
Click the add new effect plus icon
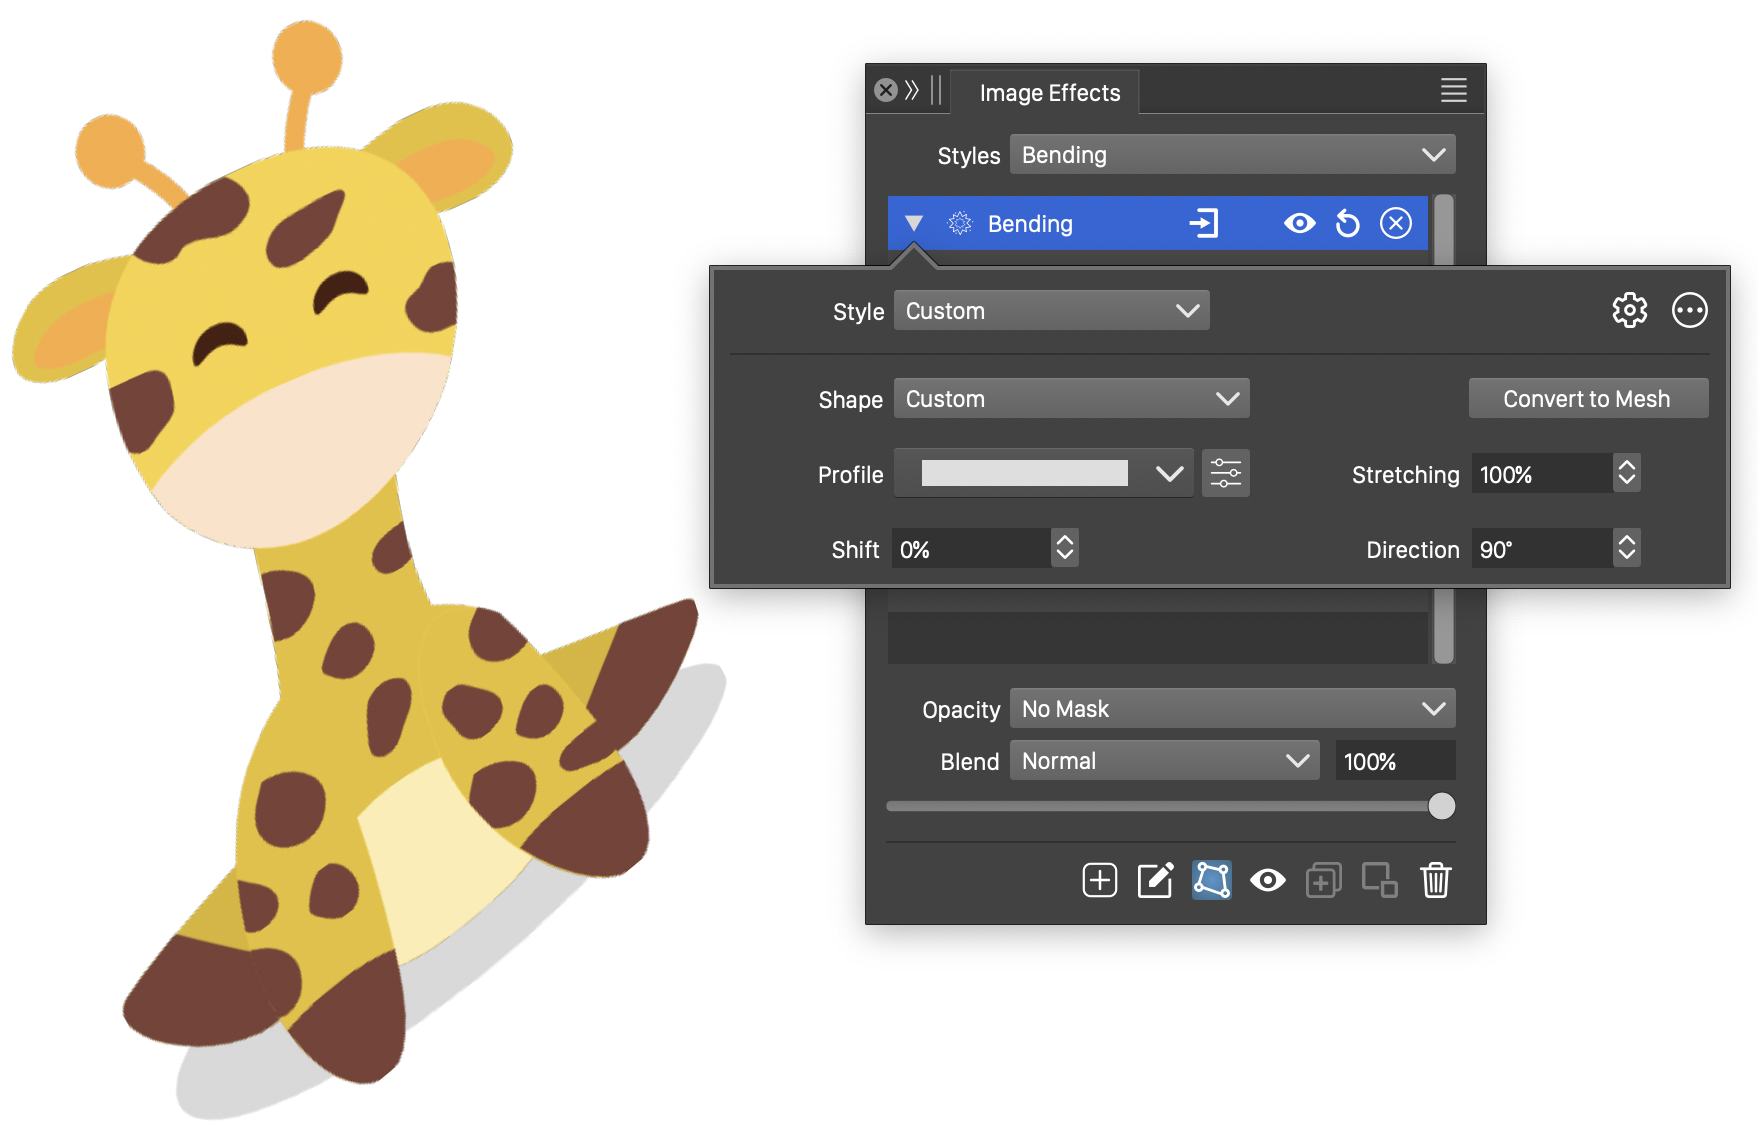pyautogui.click(x=1099, y=880)
